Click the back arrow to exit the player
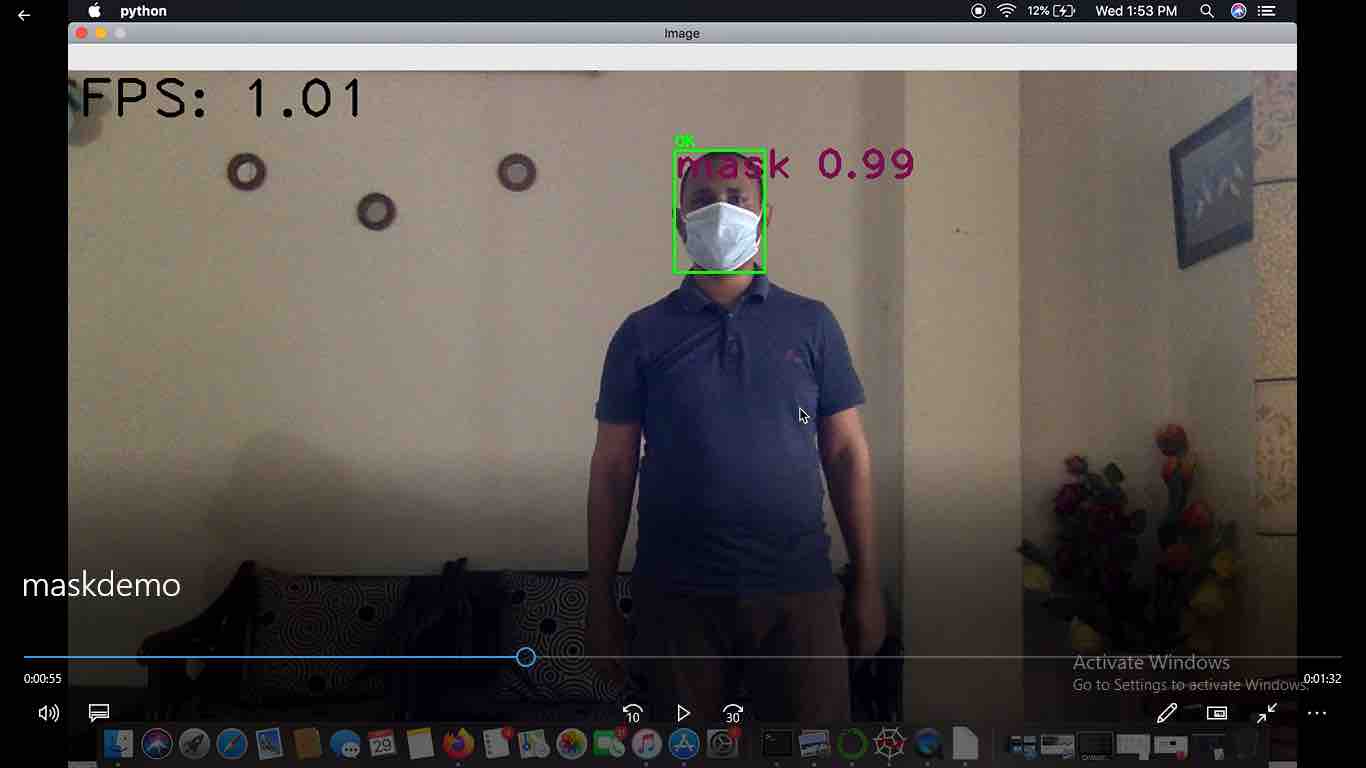This screenshot has width=1366, height=768. [x=24, y=15]
